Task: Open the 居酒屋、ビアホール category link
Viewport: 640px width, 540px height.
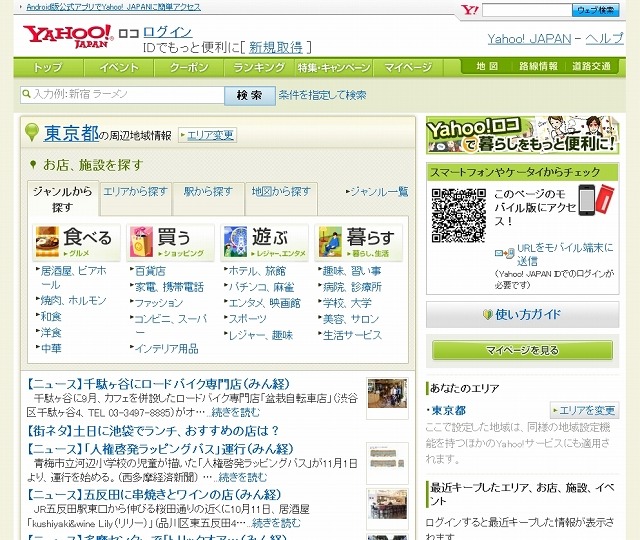Action: click(73, 278)
